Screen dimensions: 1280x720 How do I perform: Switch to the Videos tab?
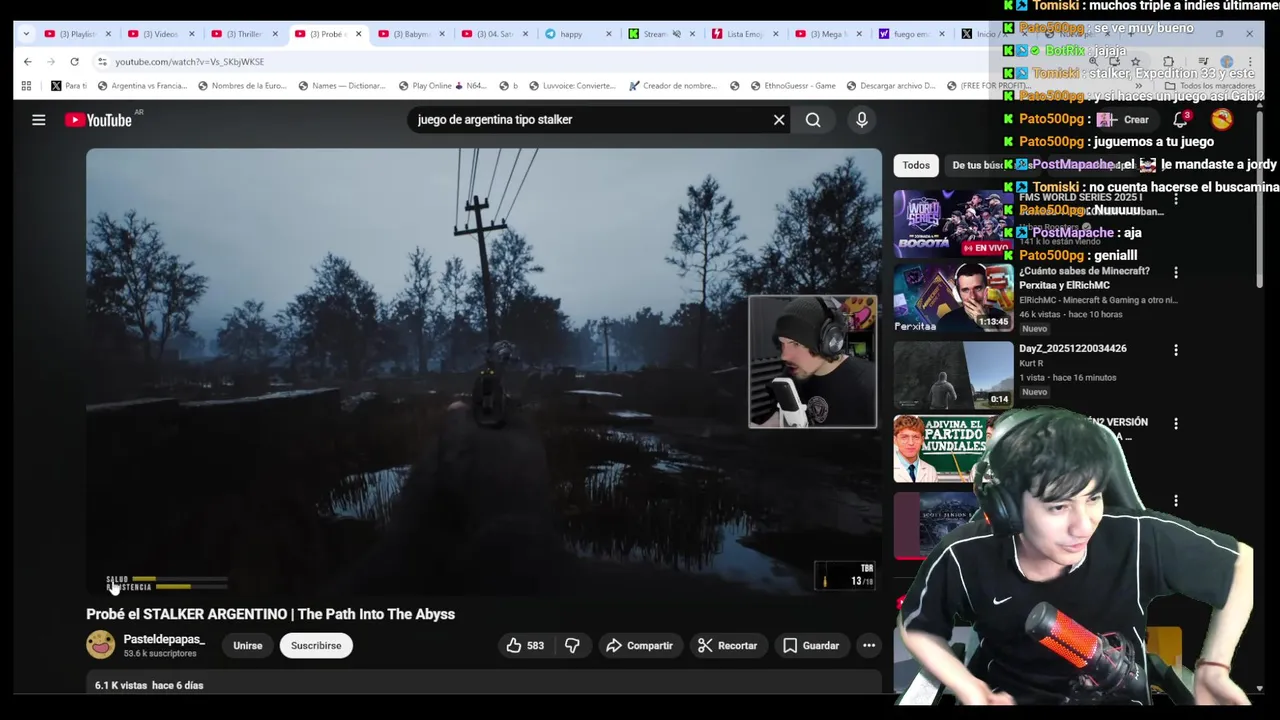tap(160, 34)
